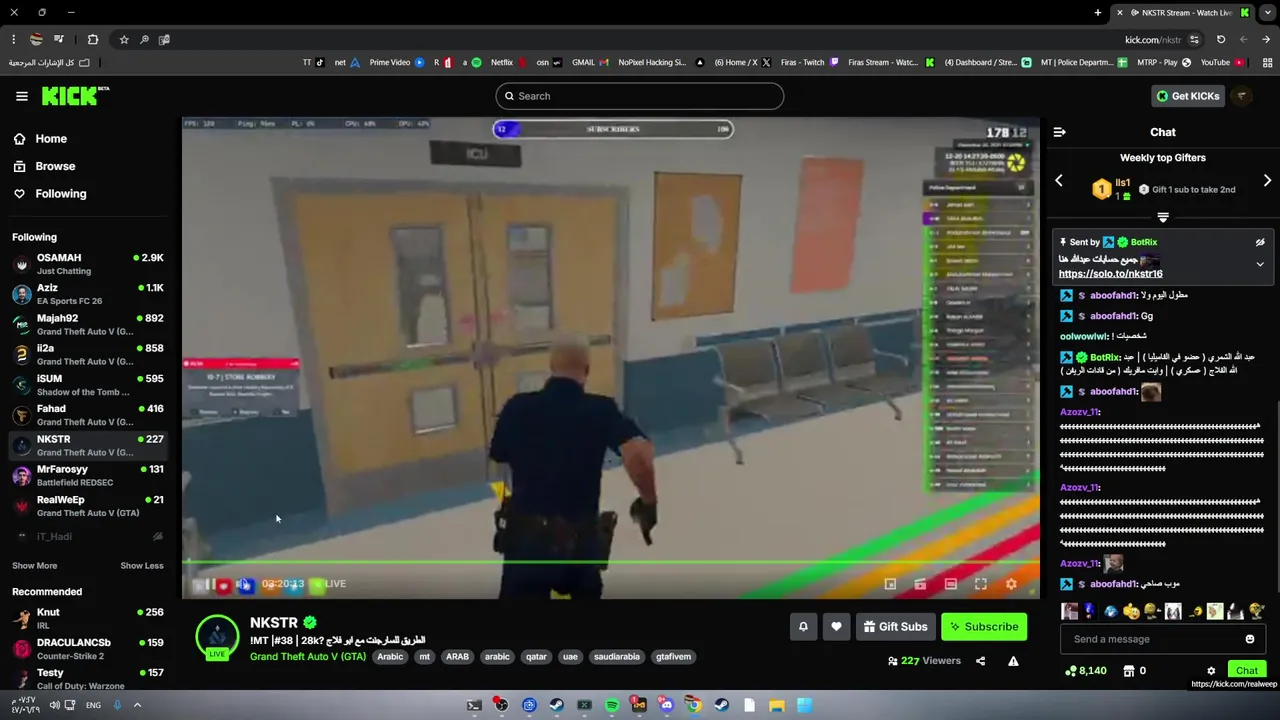
Task: Open Grand Theft Auto V (GTA) category
Action: click(308, 657)
